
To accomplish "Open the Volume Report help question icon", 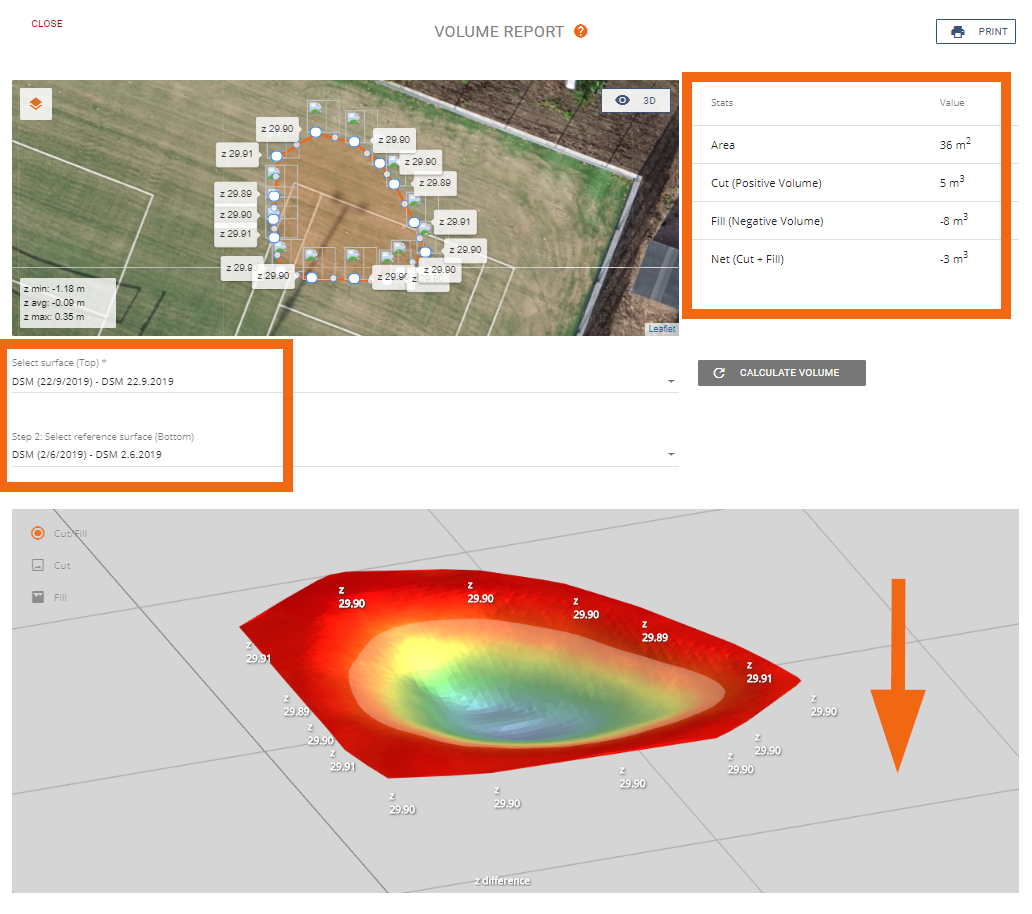I will 580,31.
